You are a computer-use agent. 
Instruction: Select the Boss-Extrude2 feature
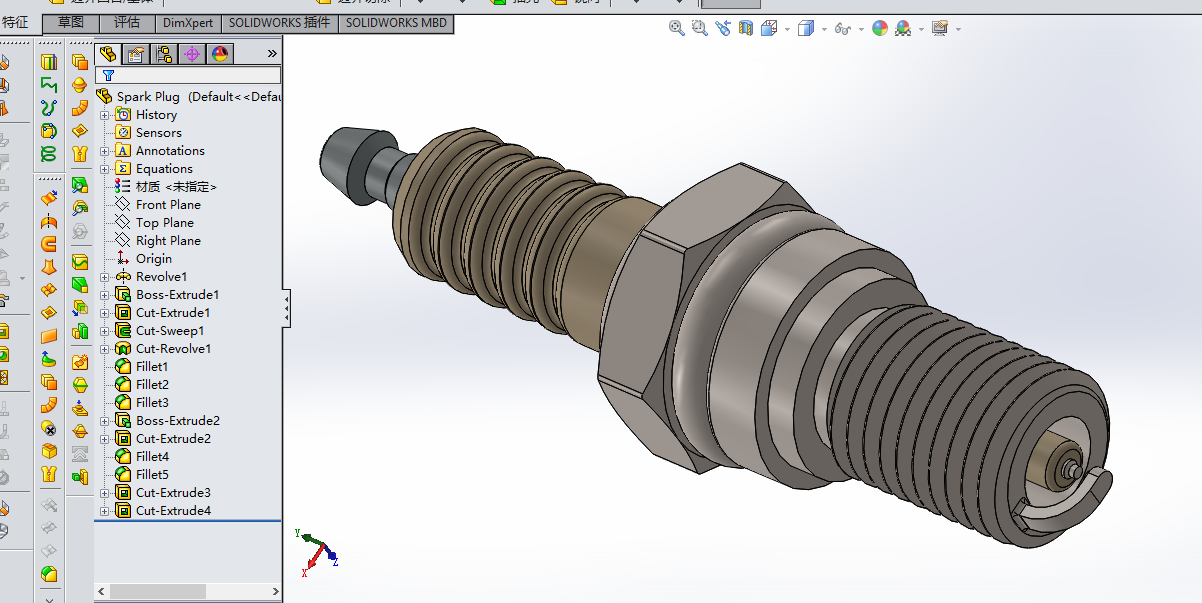click(x=178, y=421)
